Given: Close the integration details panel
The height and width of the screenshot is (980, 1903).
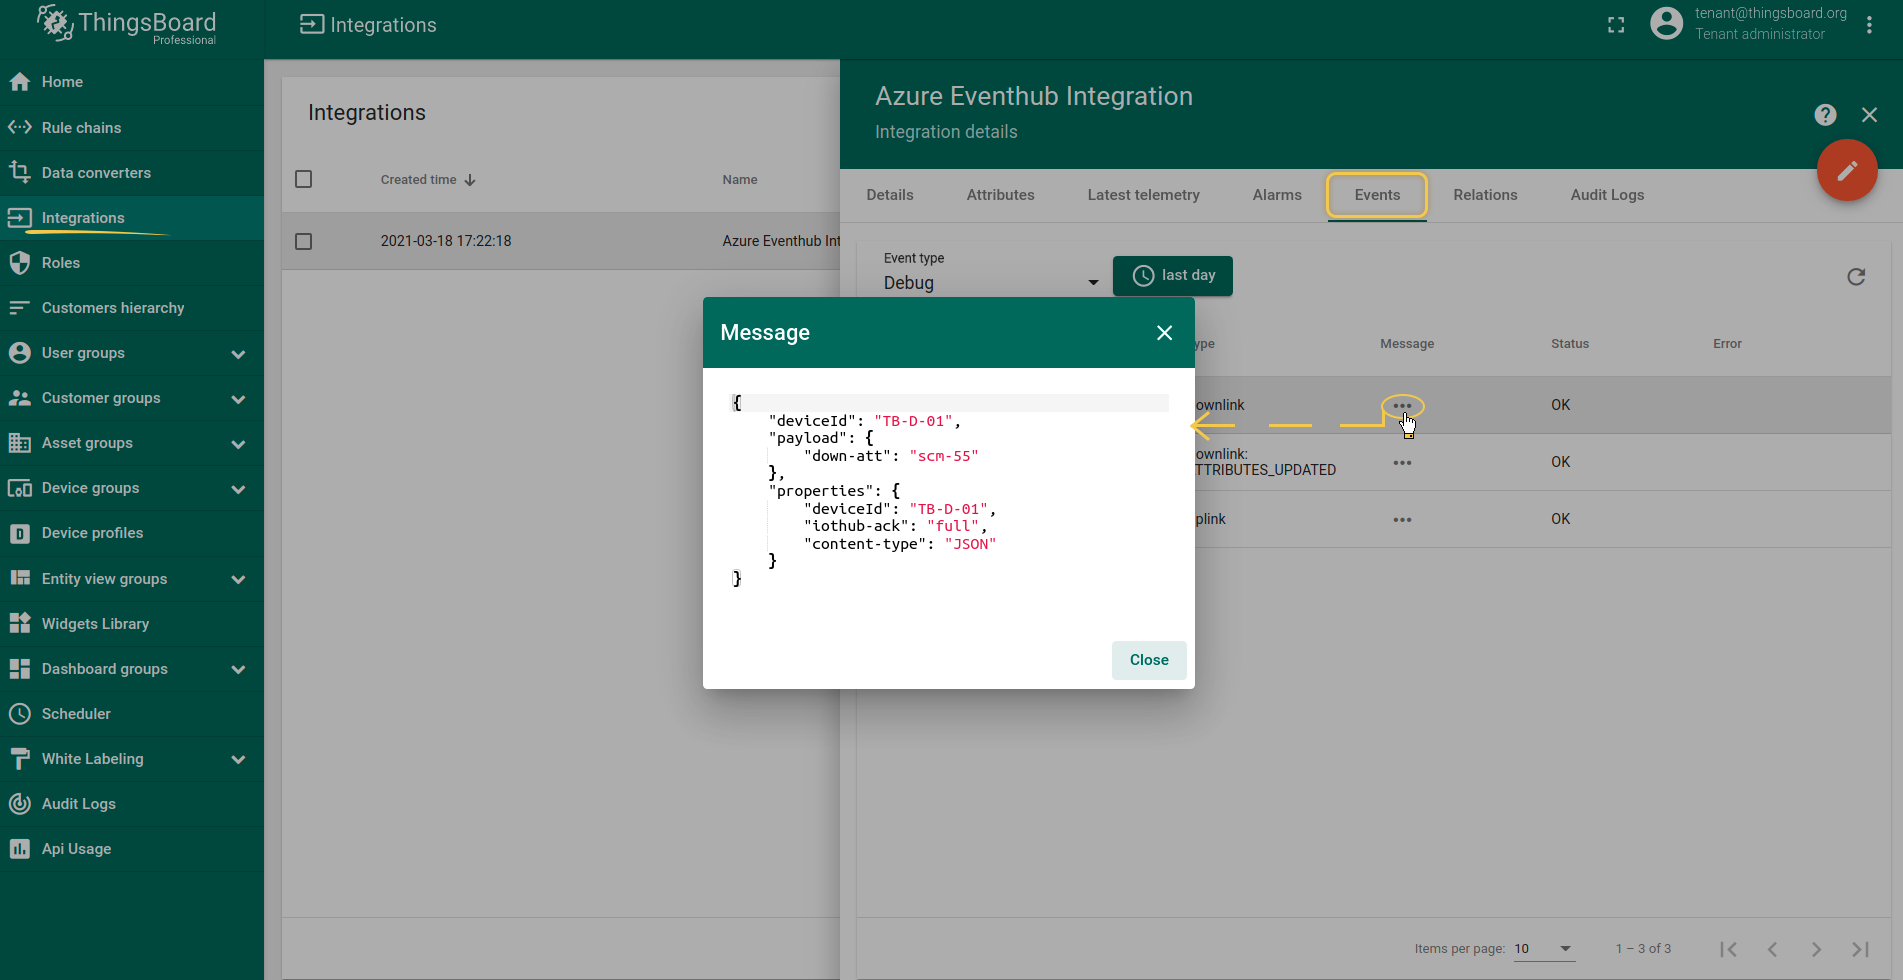Looking at the screenshot, I should [x=1869, y=115].
